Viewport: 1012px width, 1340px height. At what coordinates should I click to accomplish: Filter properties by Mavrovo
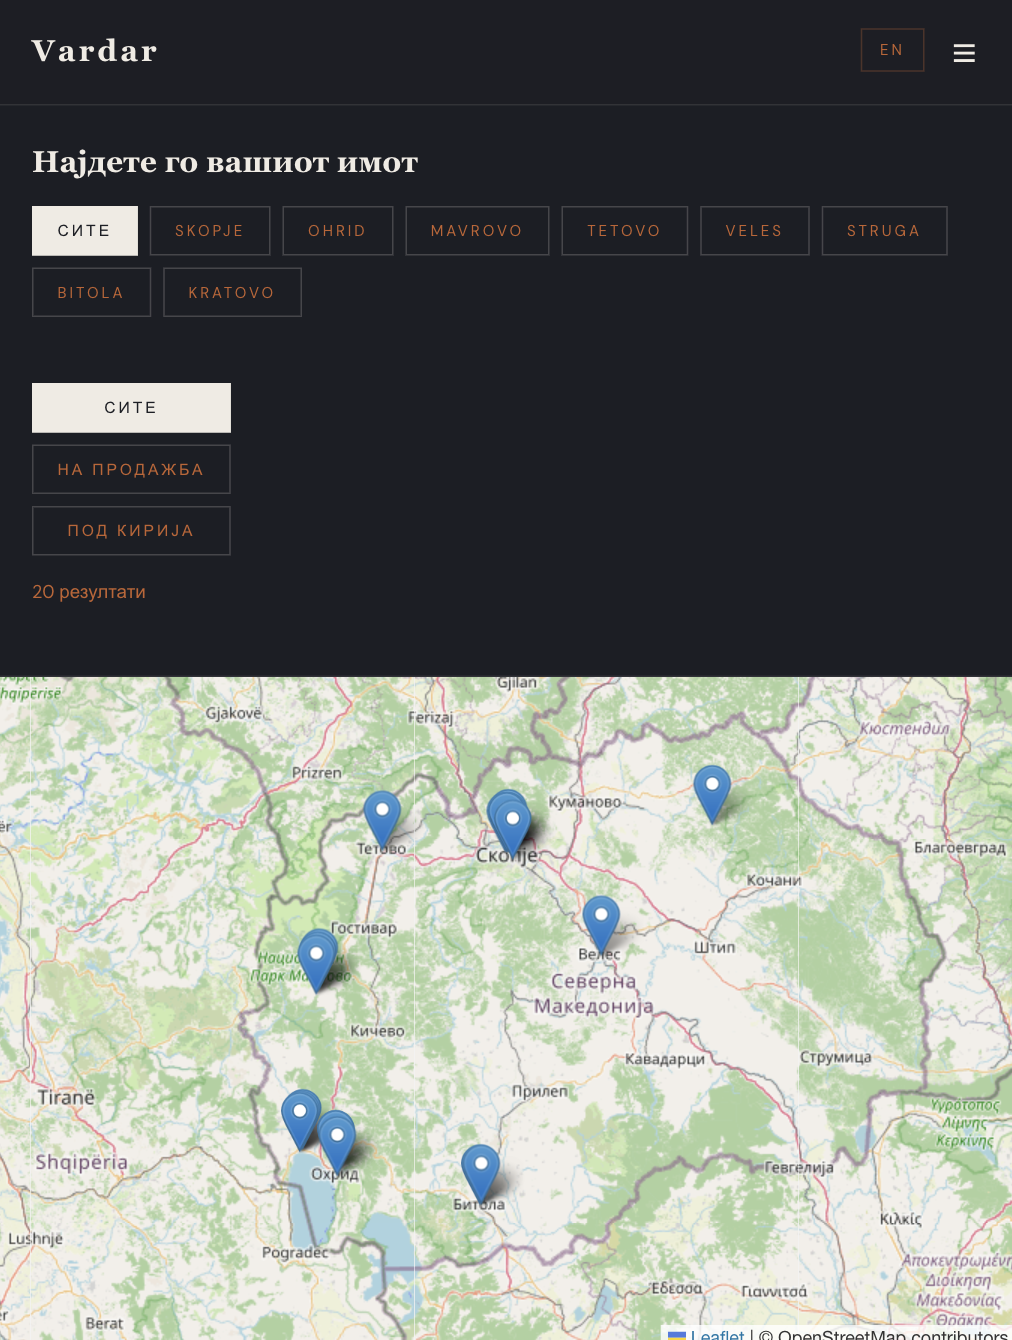(477, 231)
